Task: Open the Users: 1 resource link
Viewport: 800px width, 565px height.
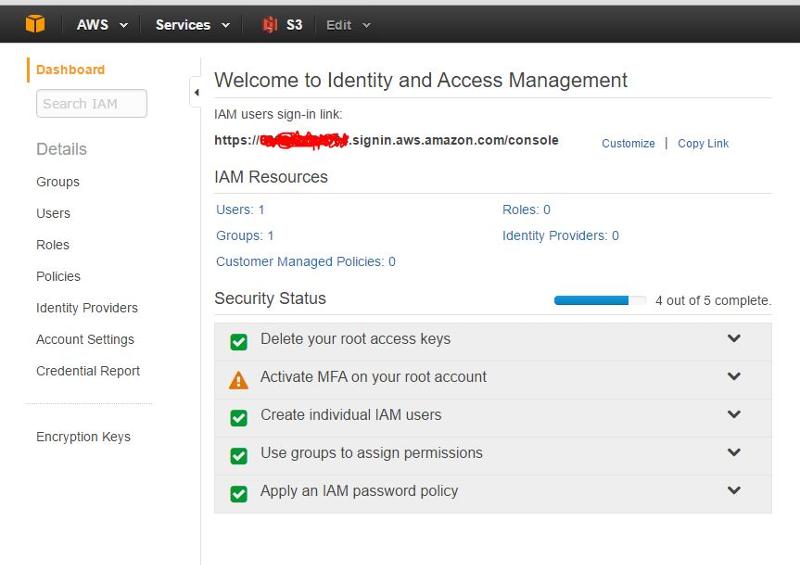Action: [x=240, y=210]
